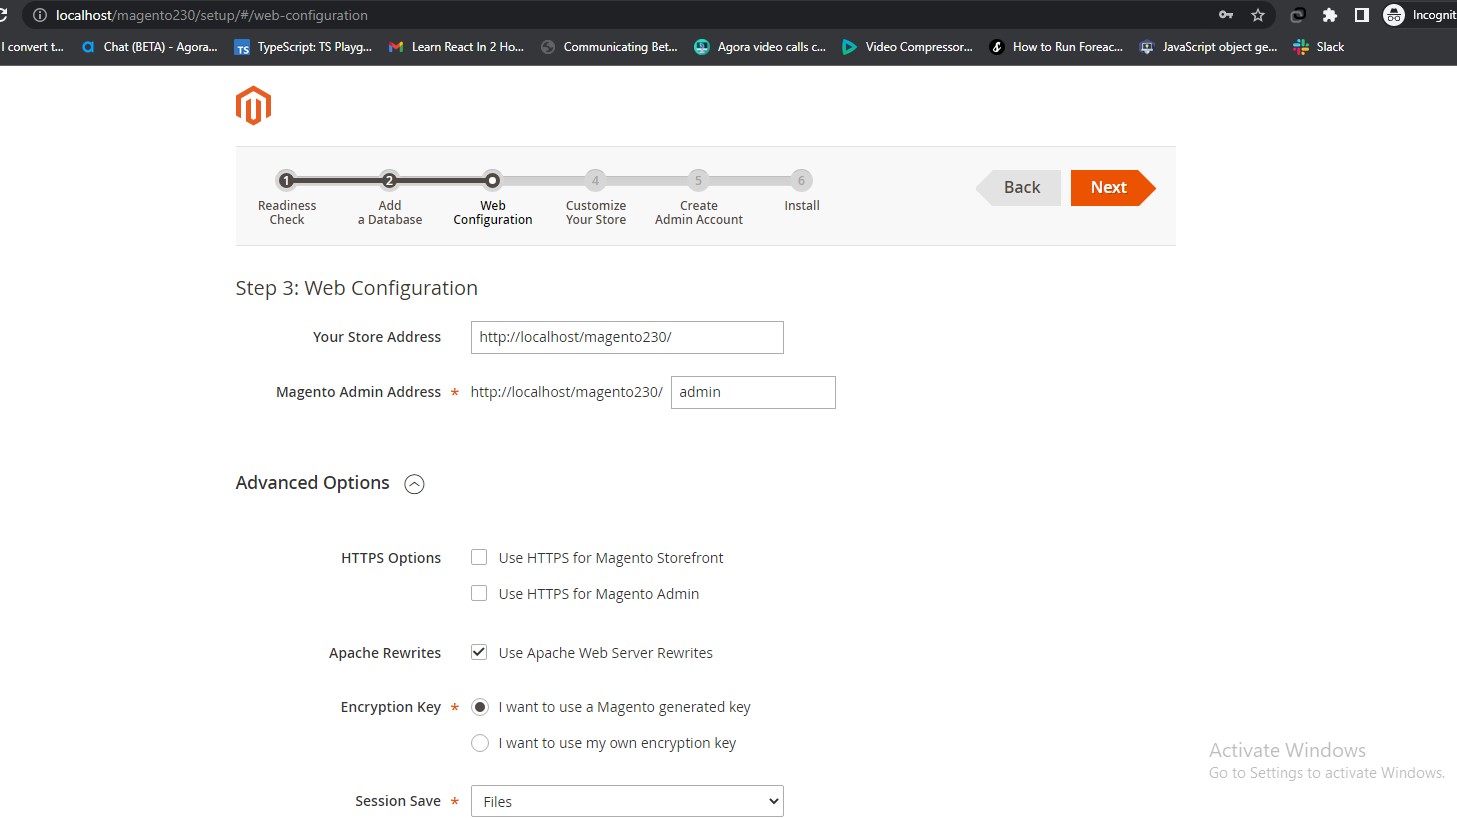1457x818 pixels.
Task: Open the browser side panel icon
Action: pos(1362,15)
